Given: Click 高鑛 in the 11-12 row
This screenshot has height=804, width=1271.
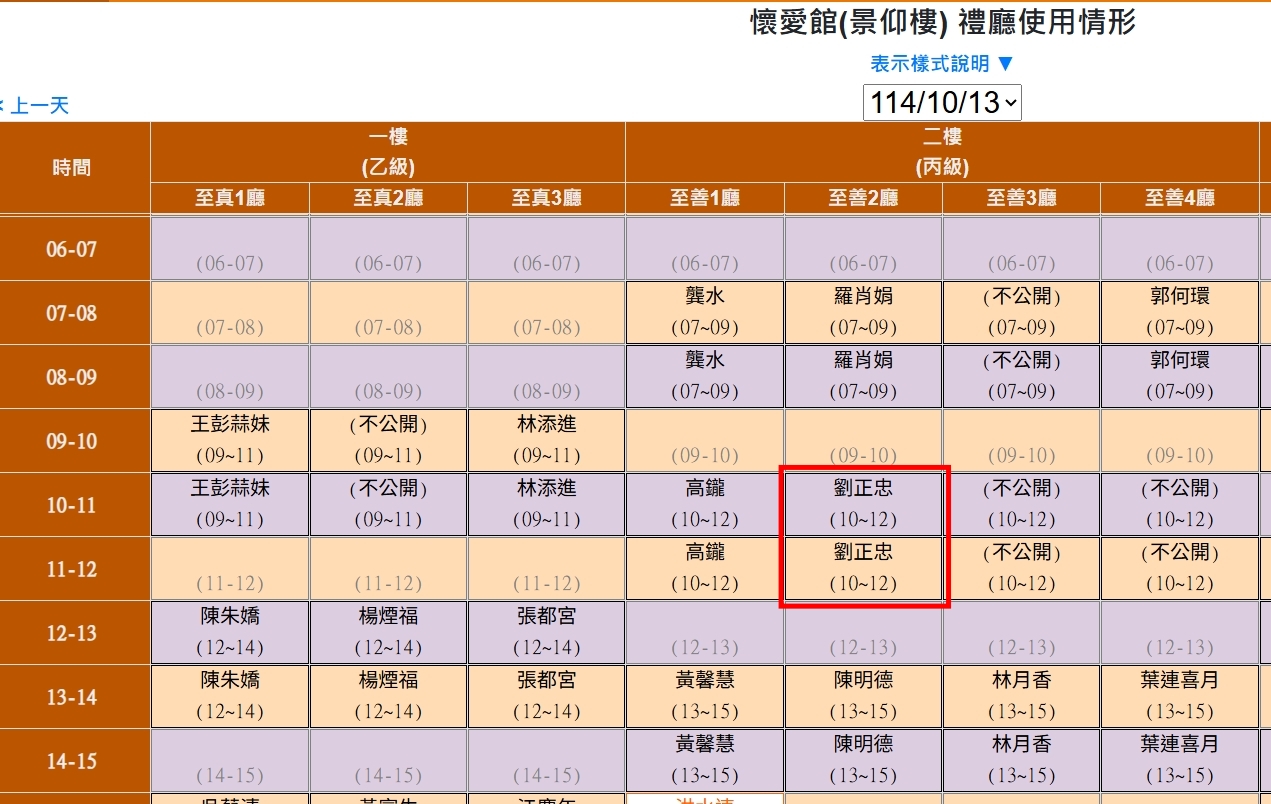Looking at the screenshot, I should 705,552.
